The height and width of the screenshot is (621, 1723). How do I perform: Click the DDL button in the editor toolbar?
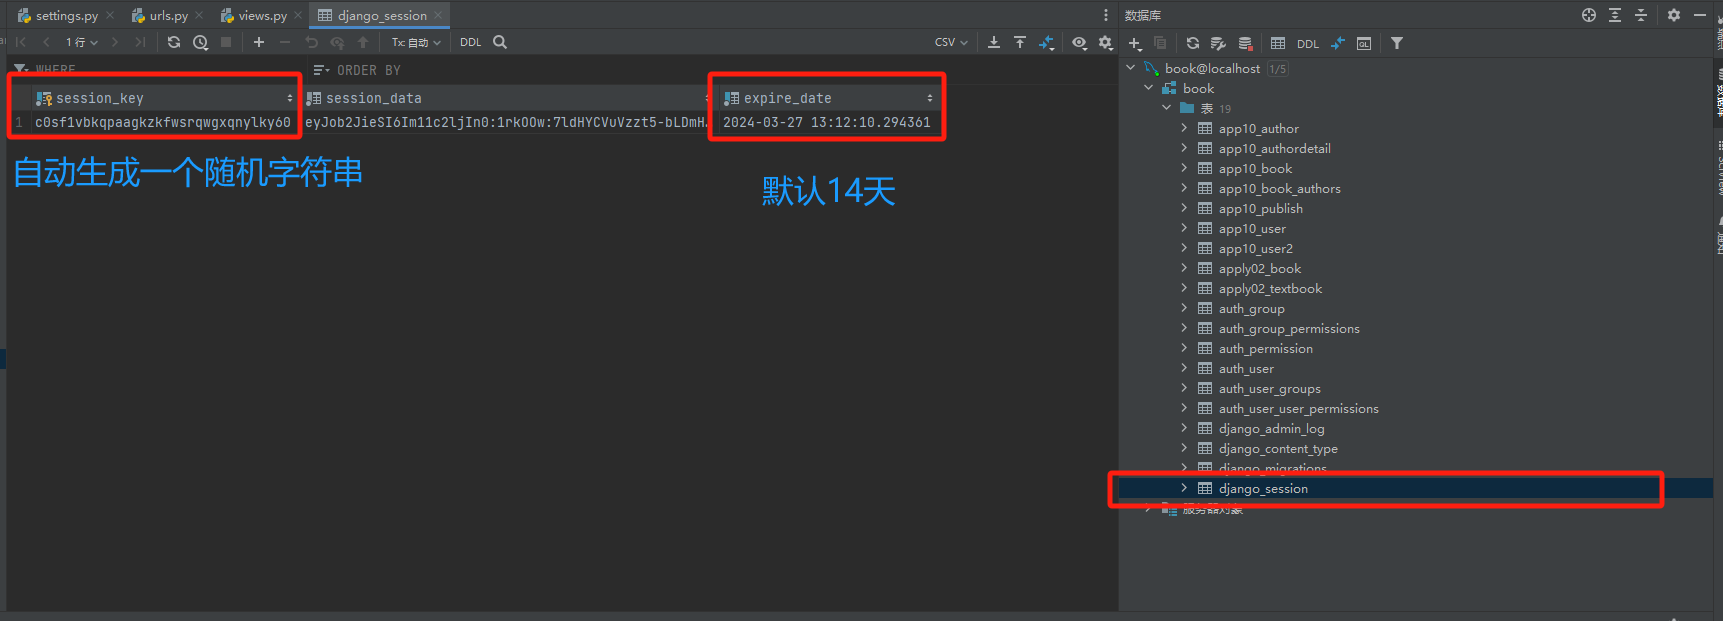(x=470, y=42)
